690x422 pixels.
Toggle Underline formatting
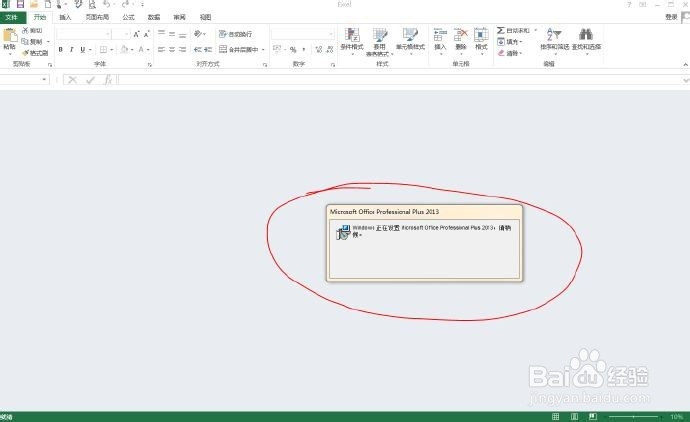83,50
